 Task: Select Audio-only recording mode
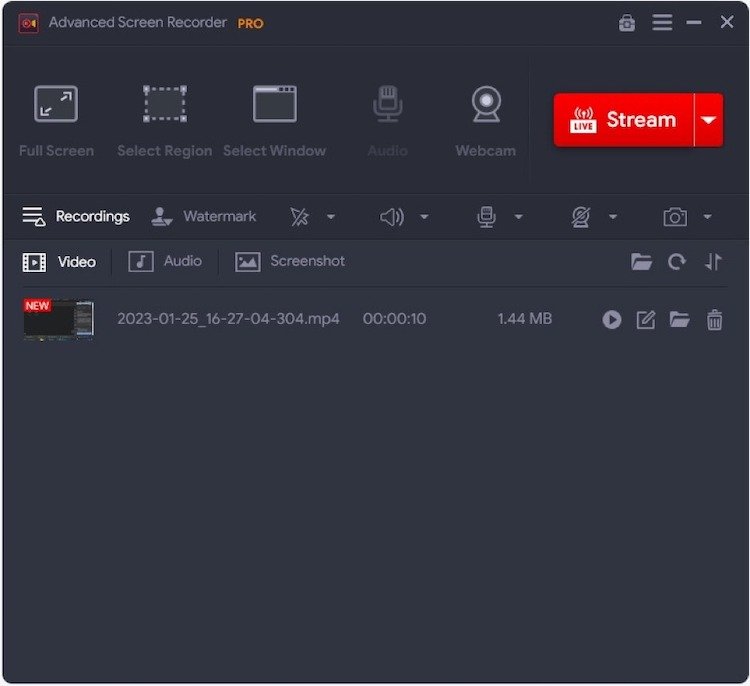click(x=387, y=121)
